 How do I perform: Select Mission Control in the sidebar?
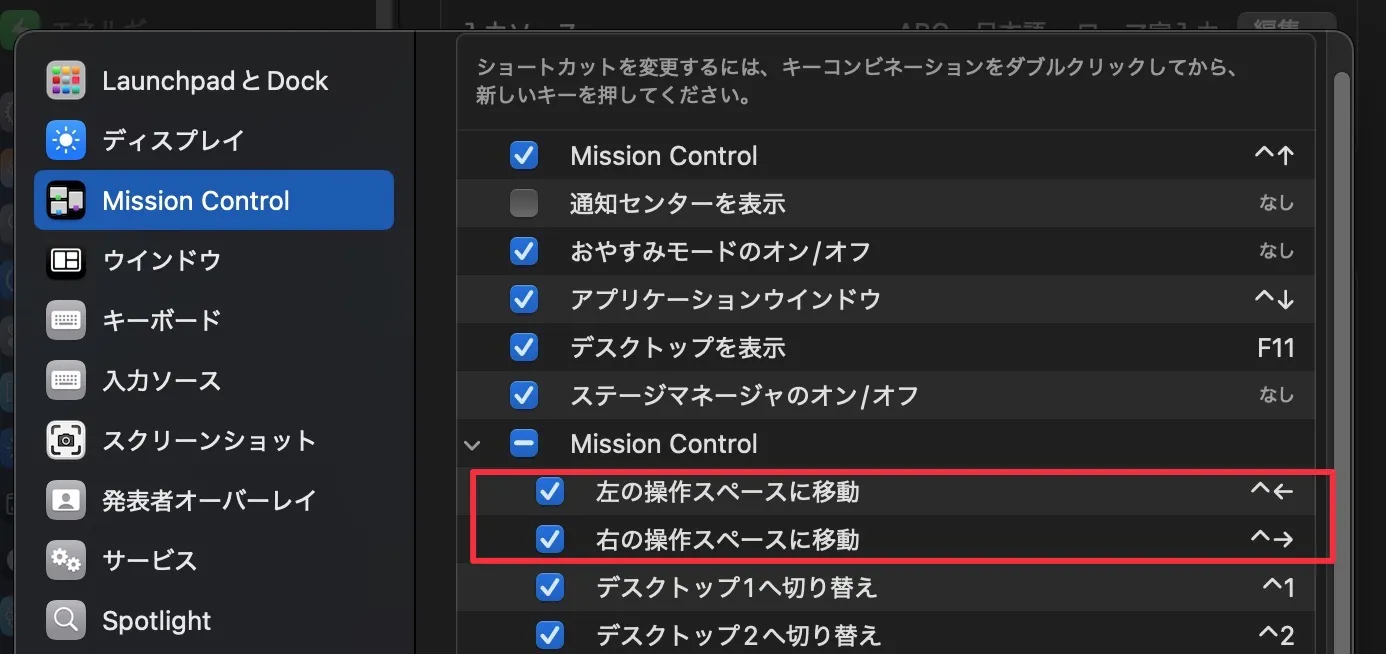(214, 201)
